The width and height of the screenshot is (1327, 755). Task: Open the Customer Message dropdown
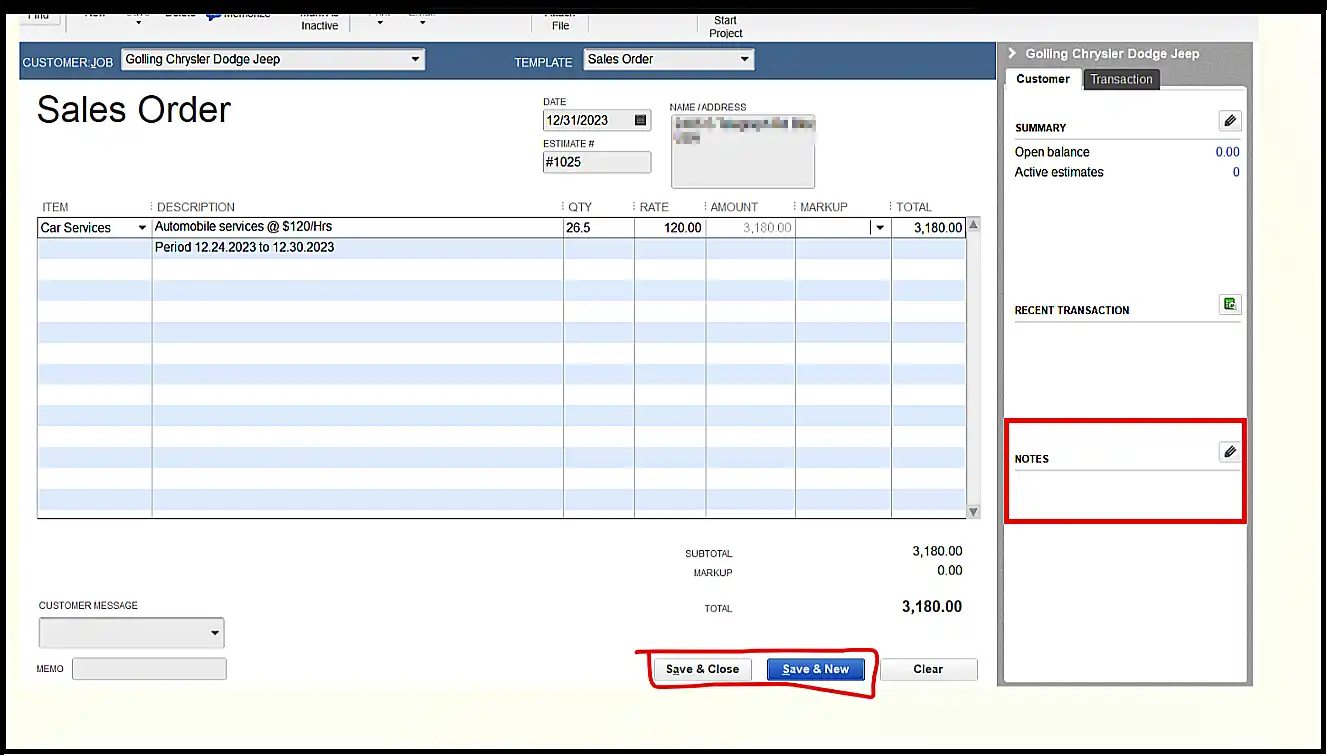215,633
